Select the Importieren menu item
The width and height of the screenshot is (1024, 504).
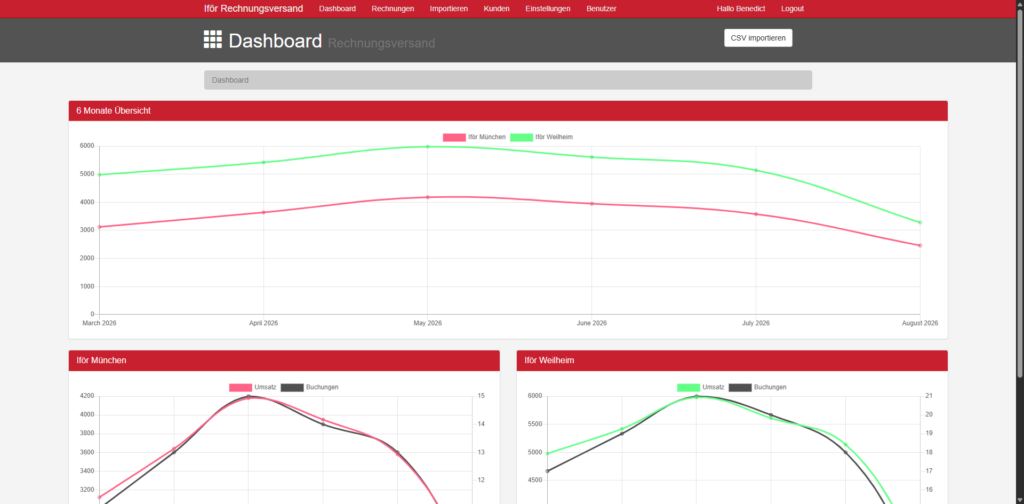click(x=449, y=8)
